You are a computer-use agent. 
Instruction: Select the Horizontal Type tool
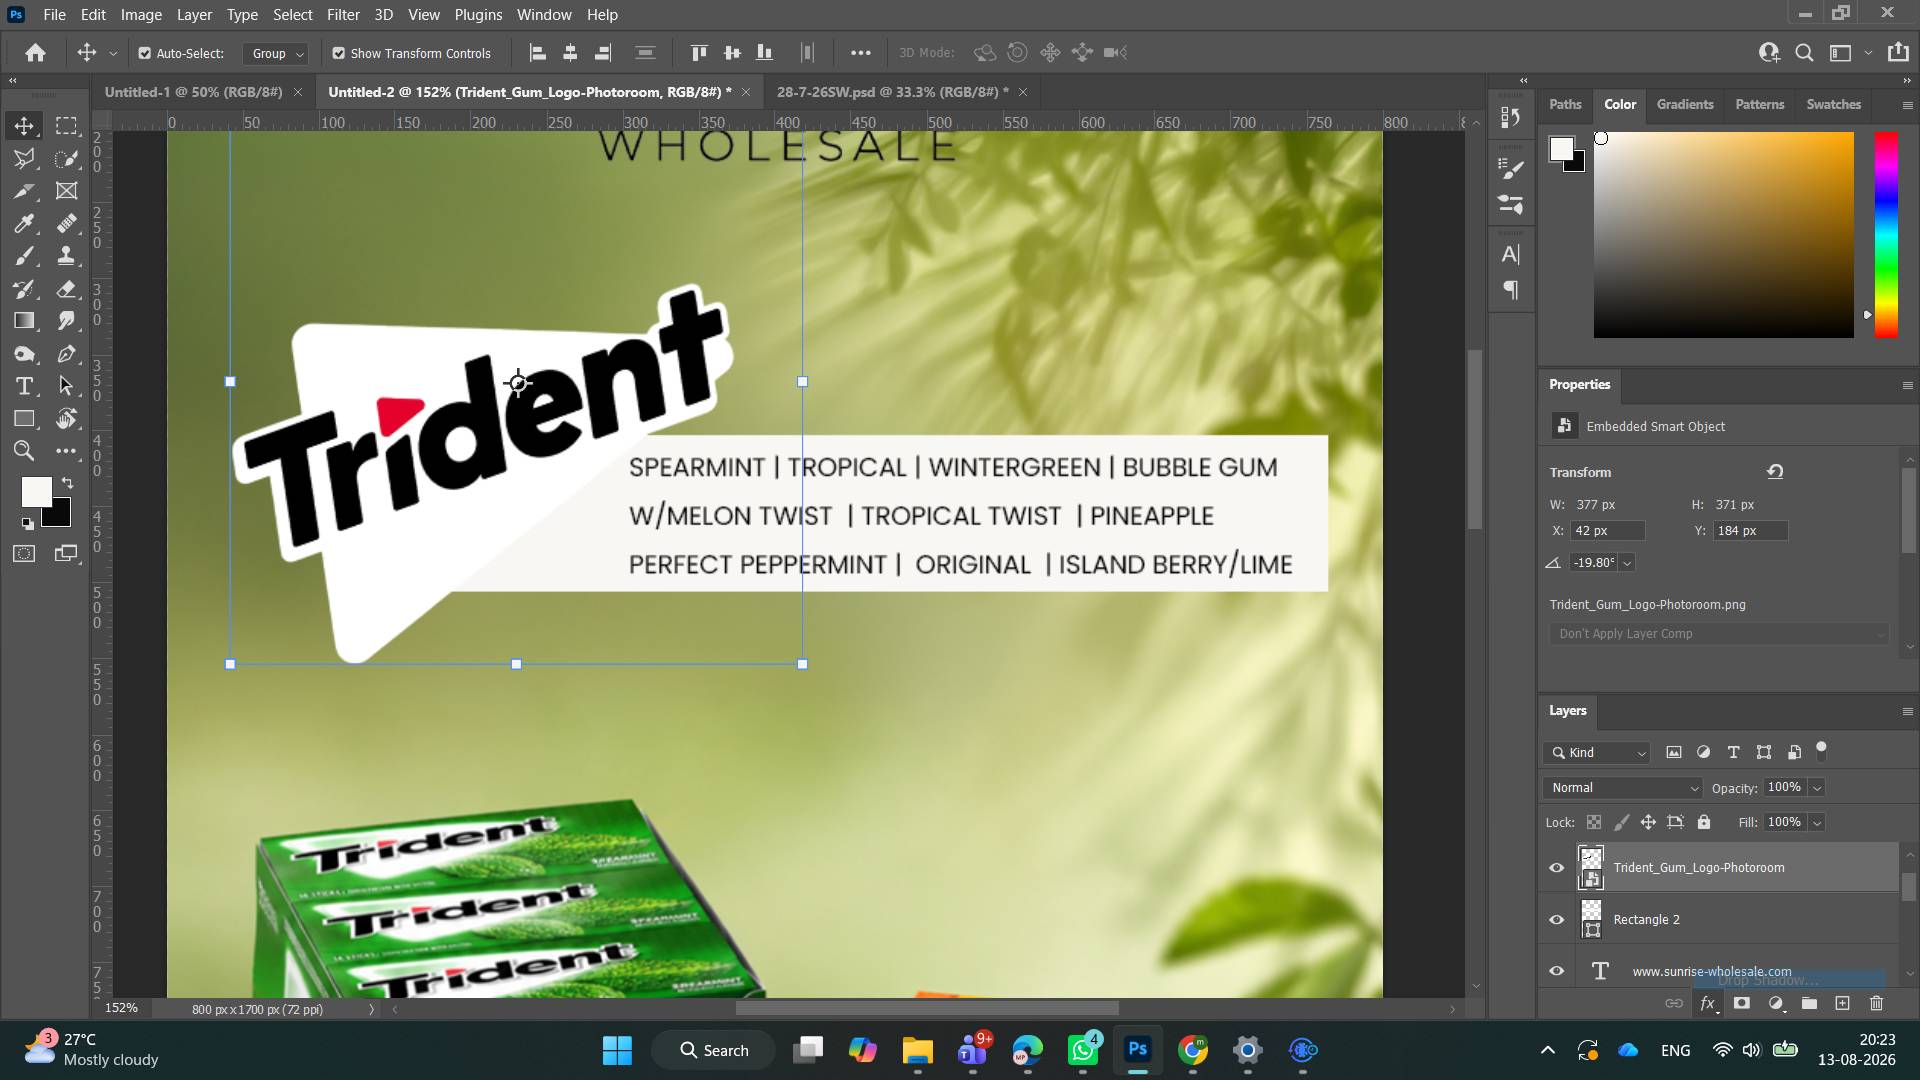pos(24,387)
